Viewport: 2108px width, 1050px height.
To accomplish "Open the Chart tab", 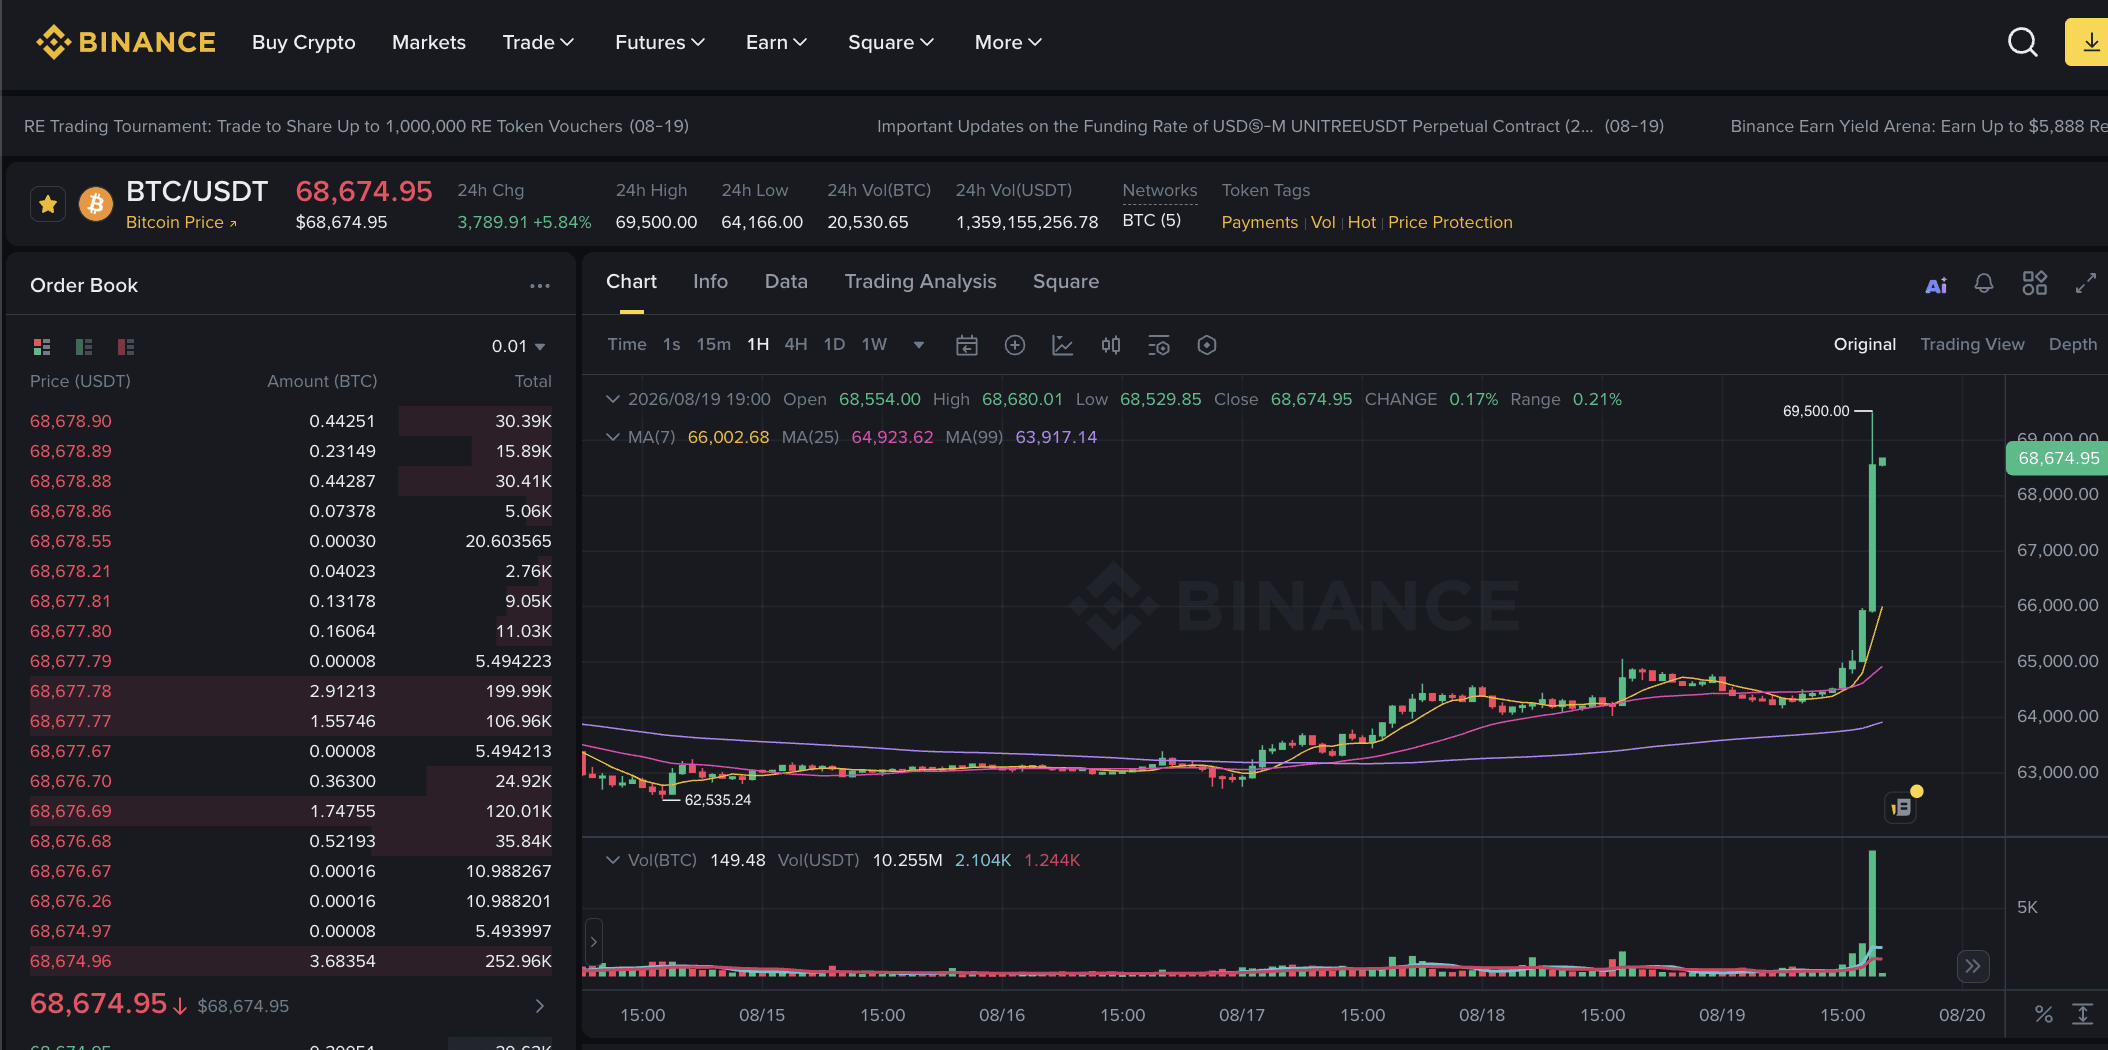I will tap(631, 282).
